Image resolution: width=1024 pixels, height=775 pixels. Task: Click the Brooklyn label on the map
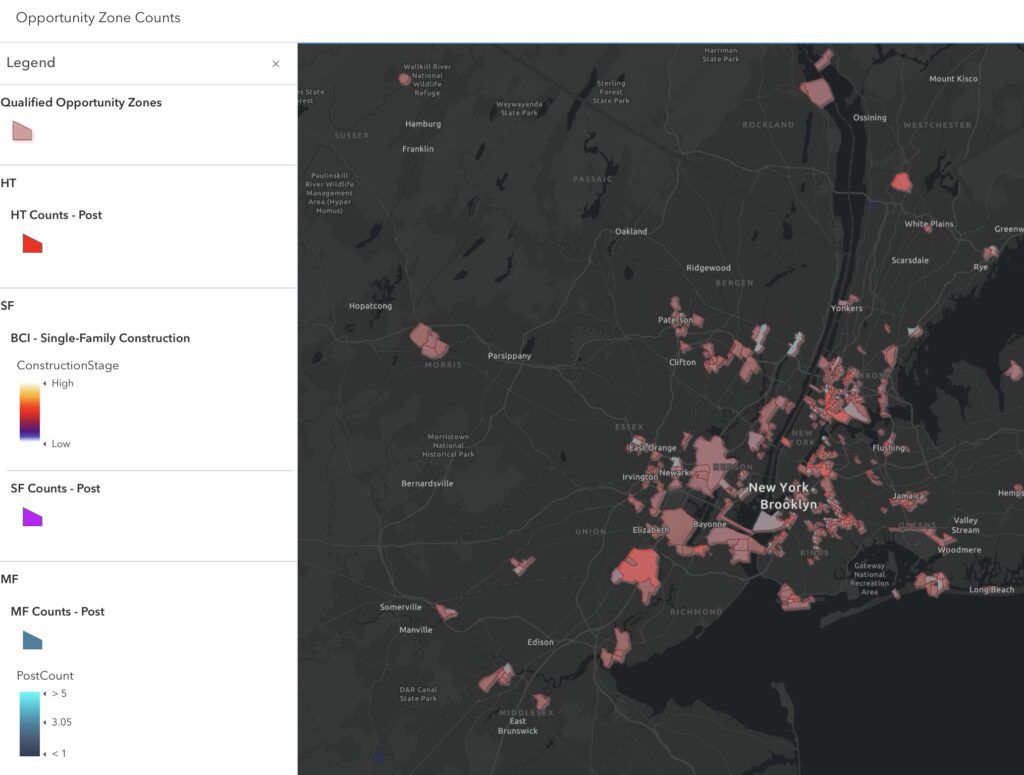point(788,505)
